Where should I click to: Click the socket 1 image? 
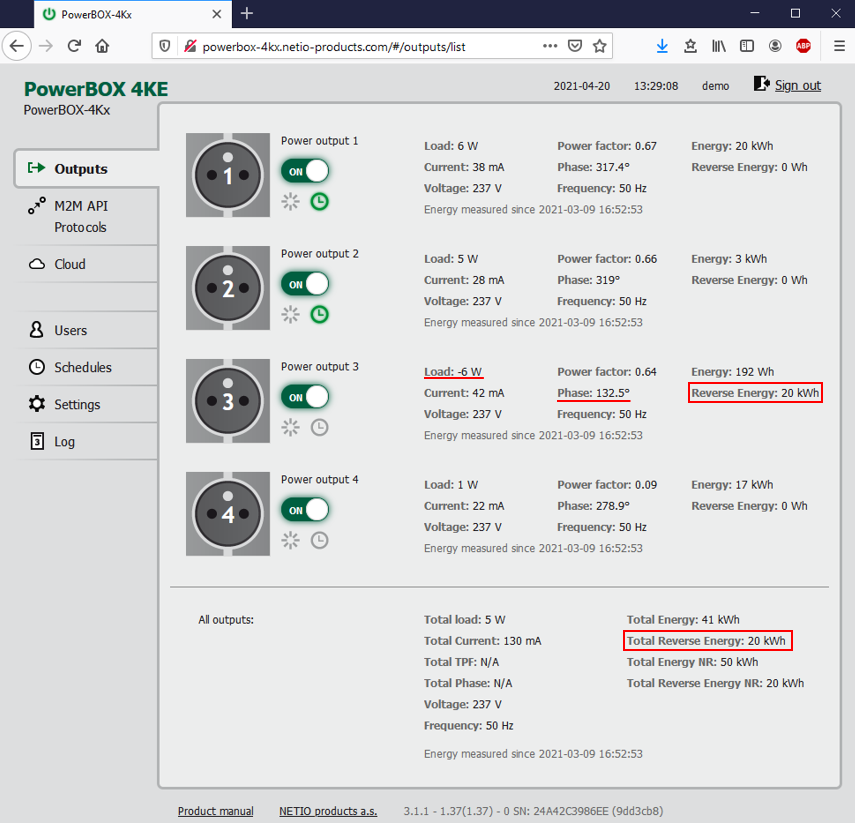click(x=228, y=175)
